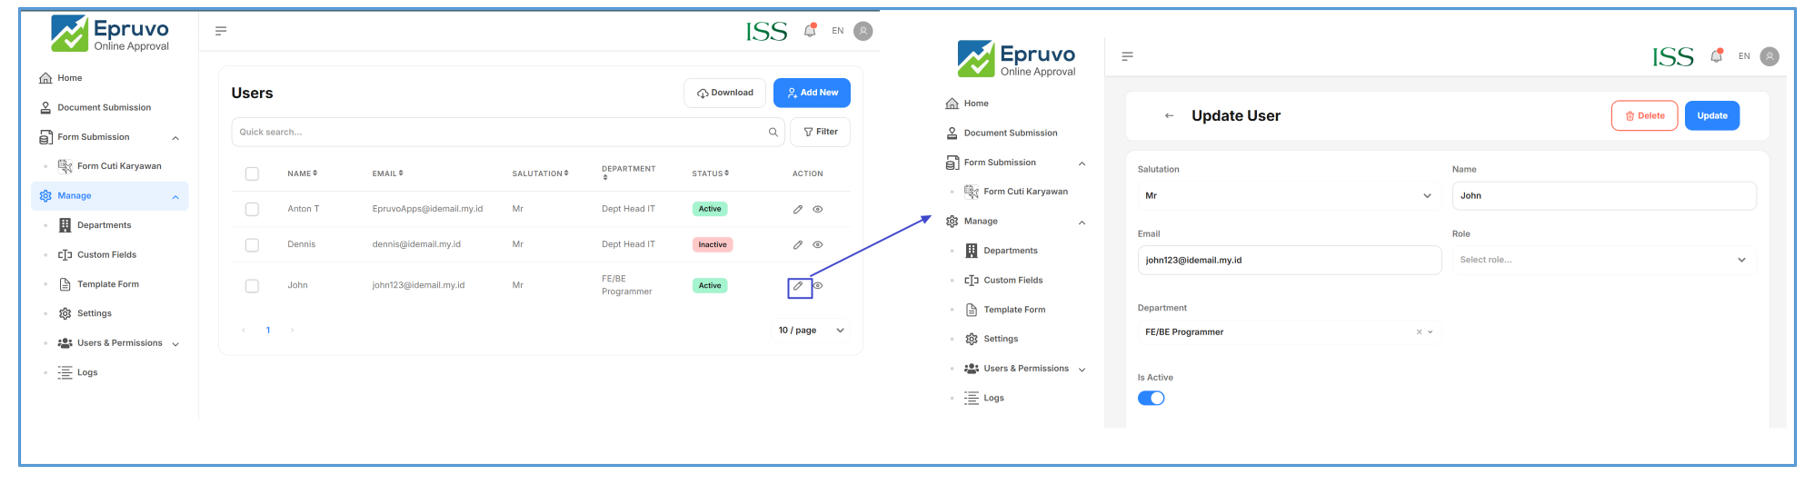Click the edit pencil for Anton T
The width and height of the screenshot is (1807, 480).
(797, 209)
